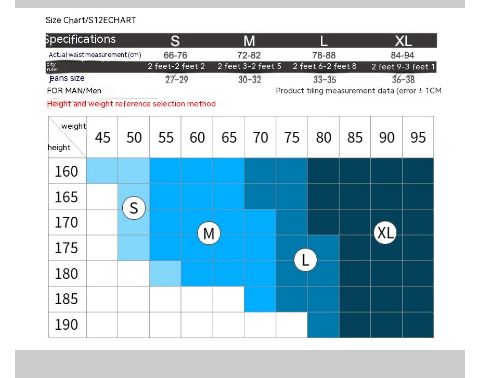478x378 pixels.
Task: Click weight column header 45
Action: [x=102, y=138]
